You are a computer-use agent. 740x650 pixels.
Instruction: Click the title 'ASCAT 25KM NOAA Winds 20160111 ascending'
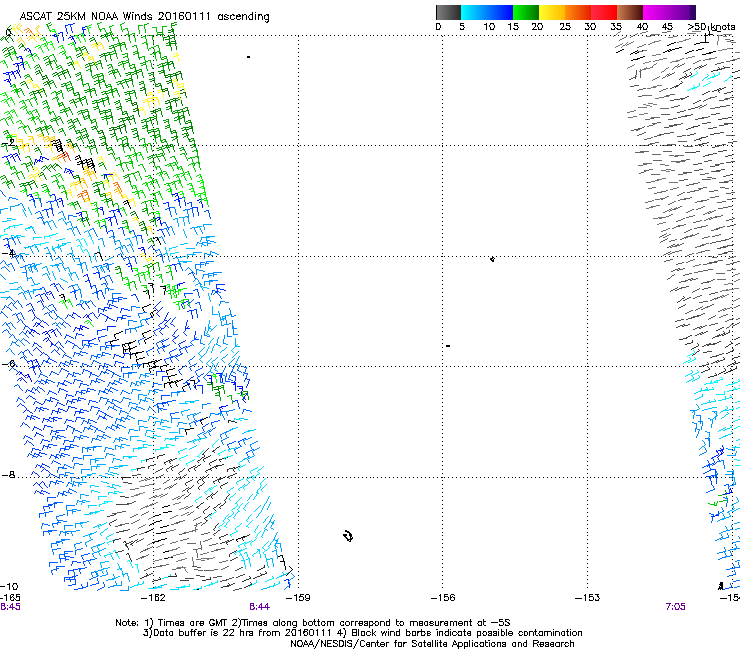144,17
